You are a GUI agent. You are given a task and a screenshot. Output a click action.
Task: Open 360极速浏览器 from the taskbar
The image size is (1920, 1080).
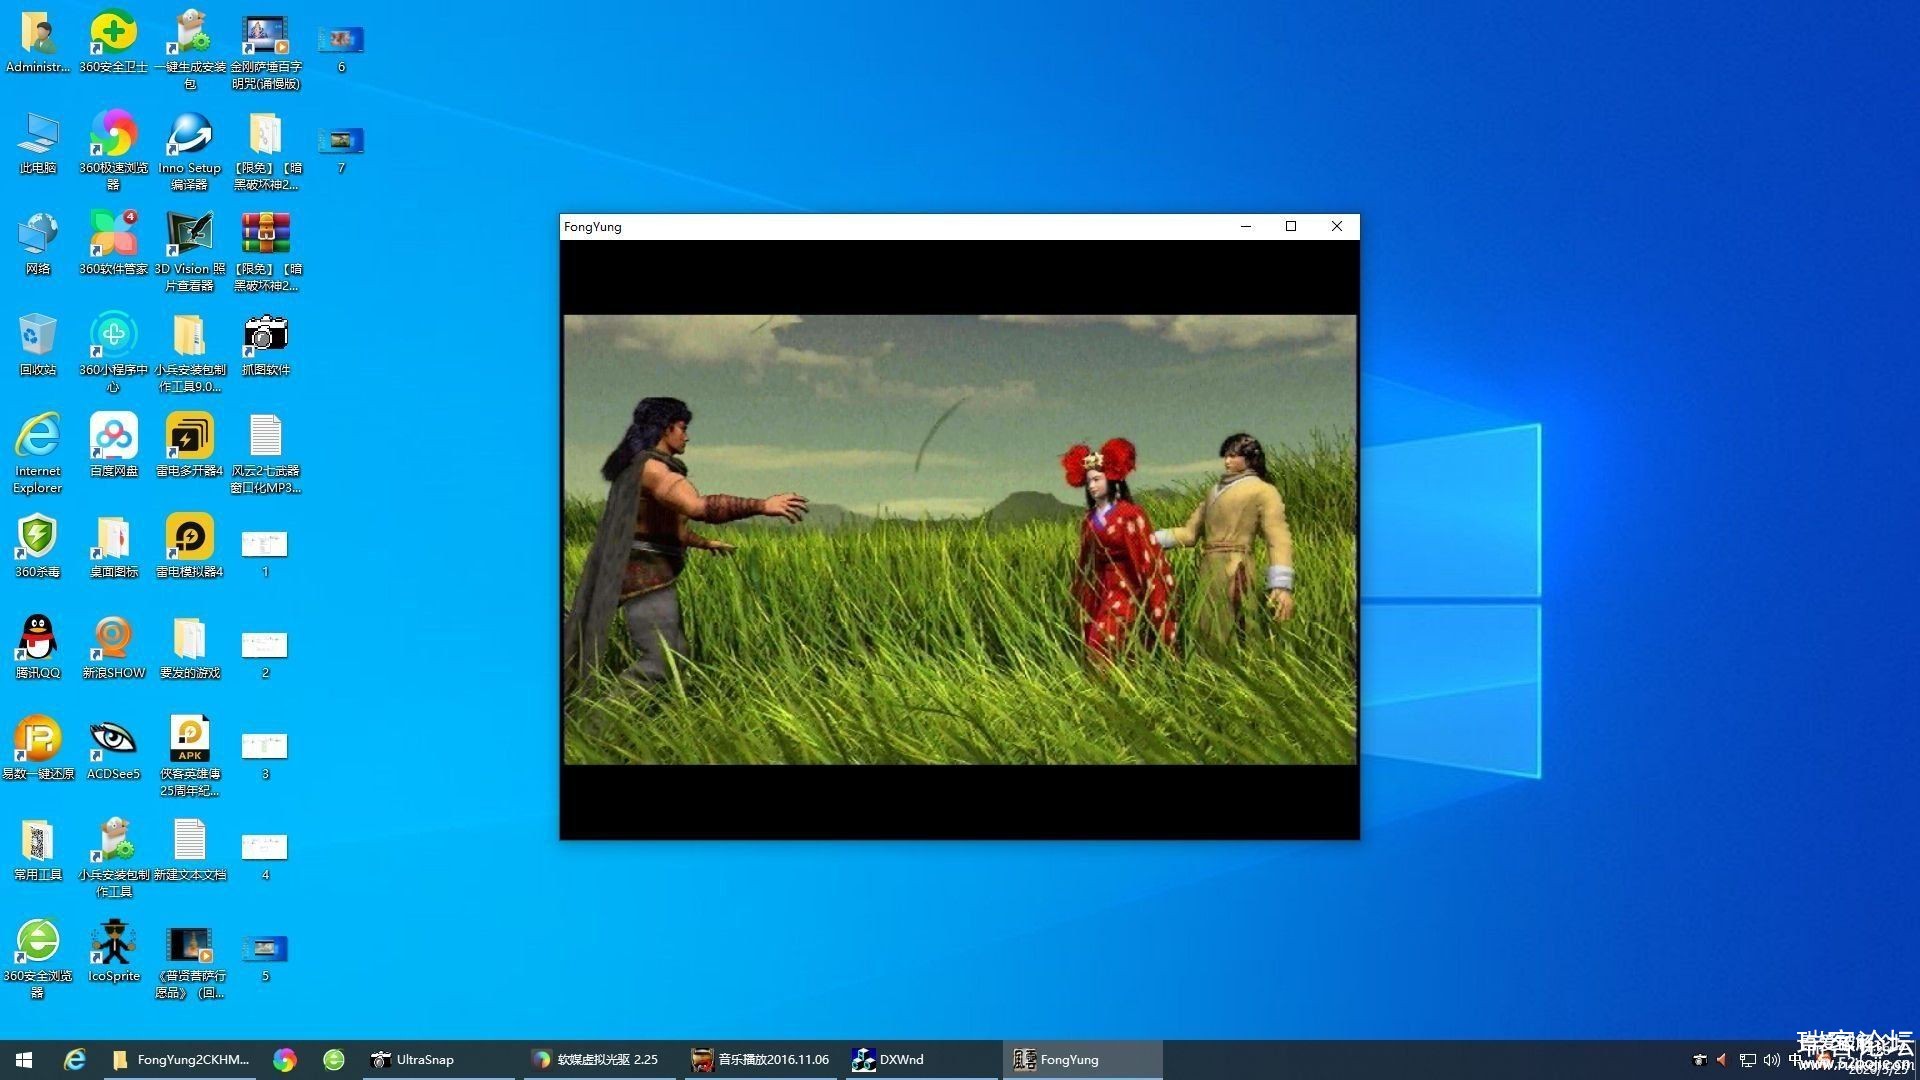[285, 1059]
